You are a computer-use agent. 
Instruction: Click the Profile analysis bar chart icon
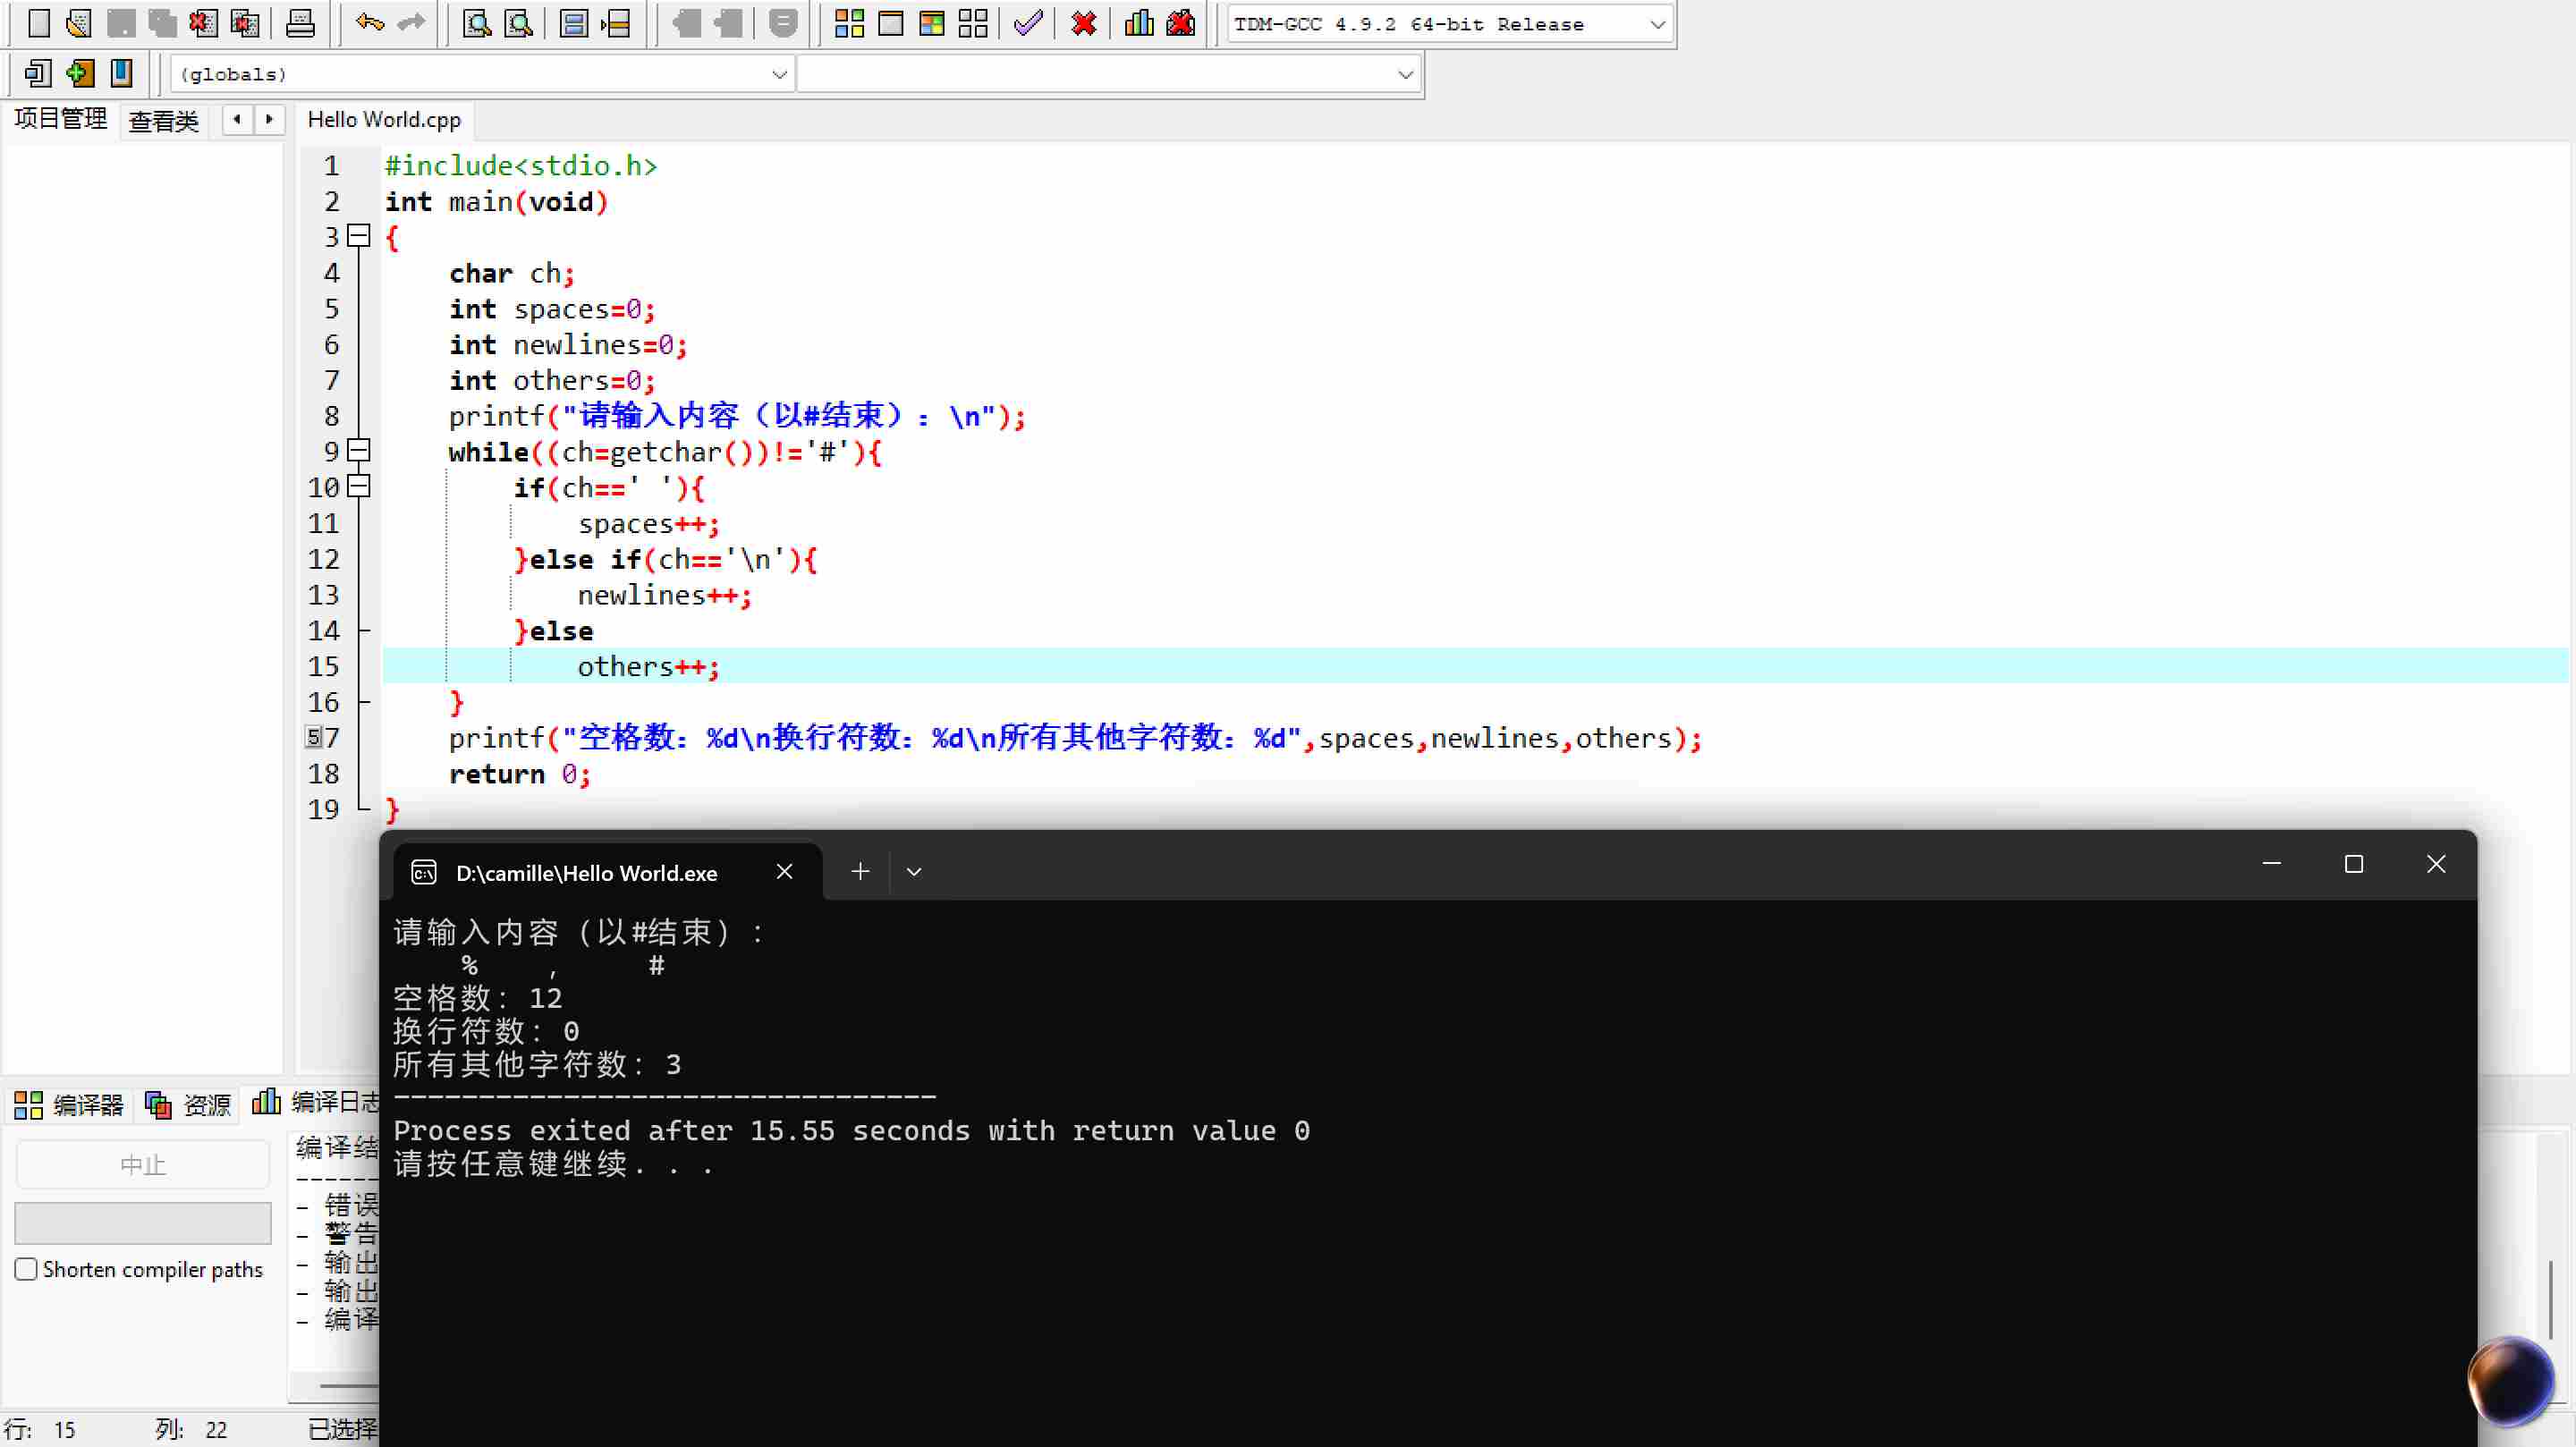tap(1138, 23)
